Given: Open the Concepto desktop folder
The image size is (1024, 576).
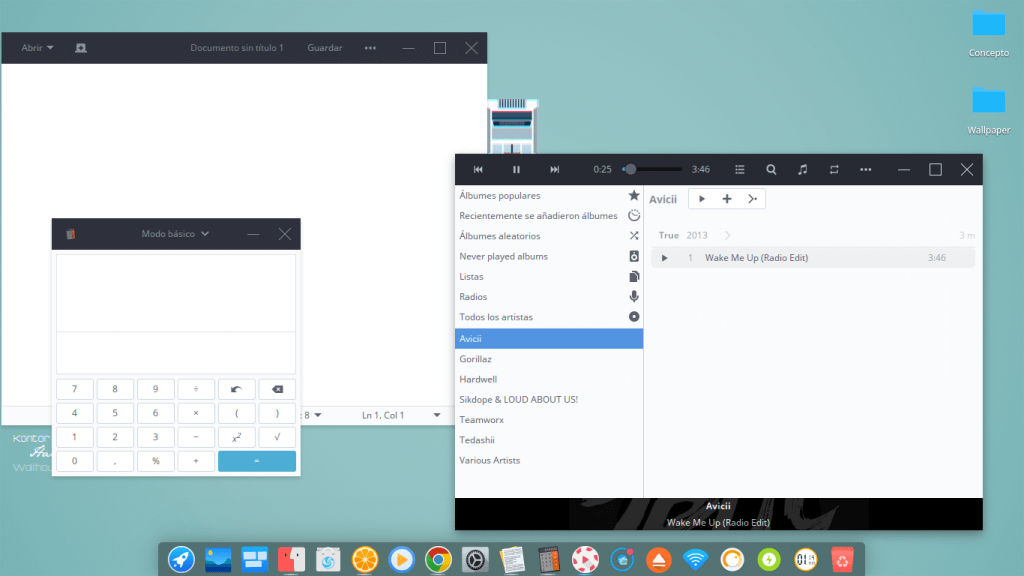Looking at the screenshot, I should (989, 34).
